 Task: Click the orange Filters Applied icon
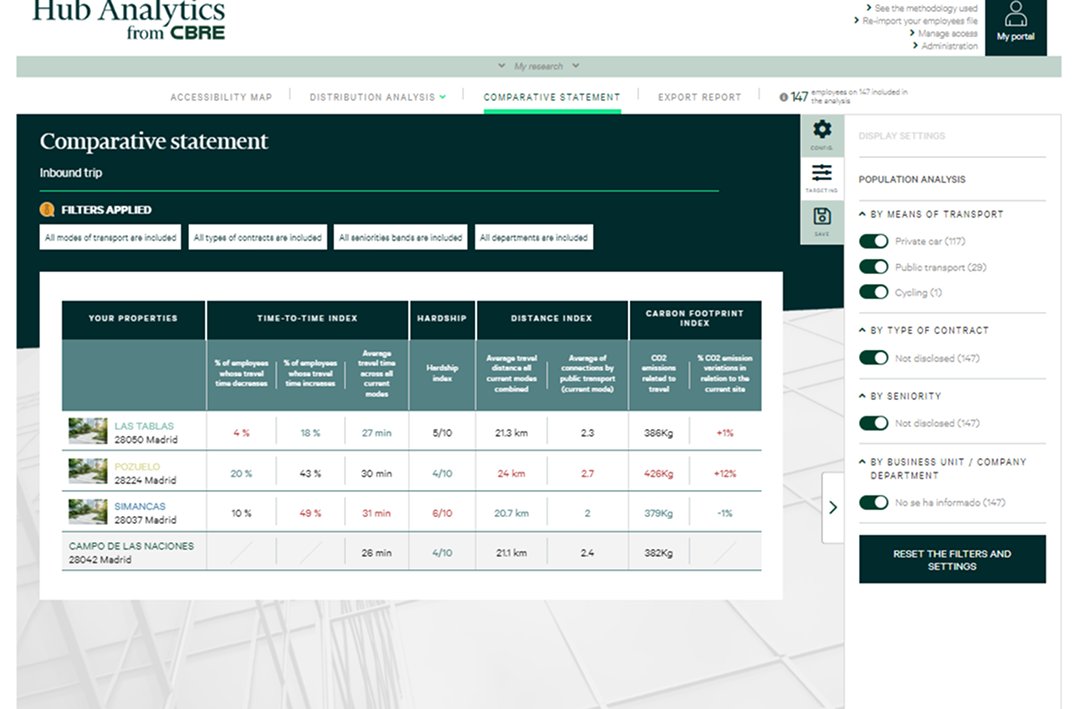[x=47, y=210]
